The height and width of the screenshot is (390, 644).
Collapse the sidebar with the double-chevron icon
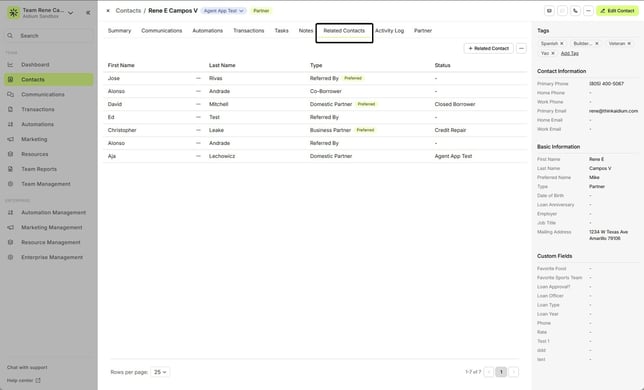pos(88,13)
